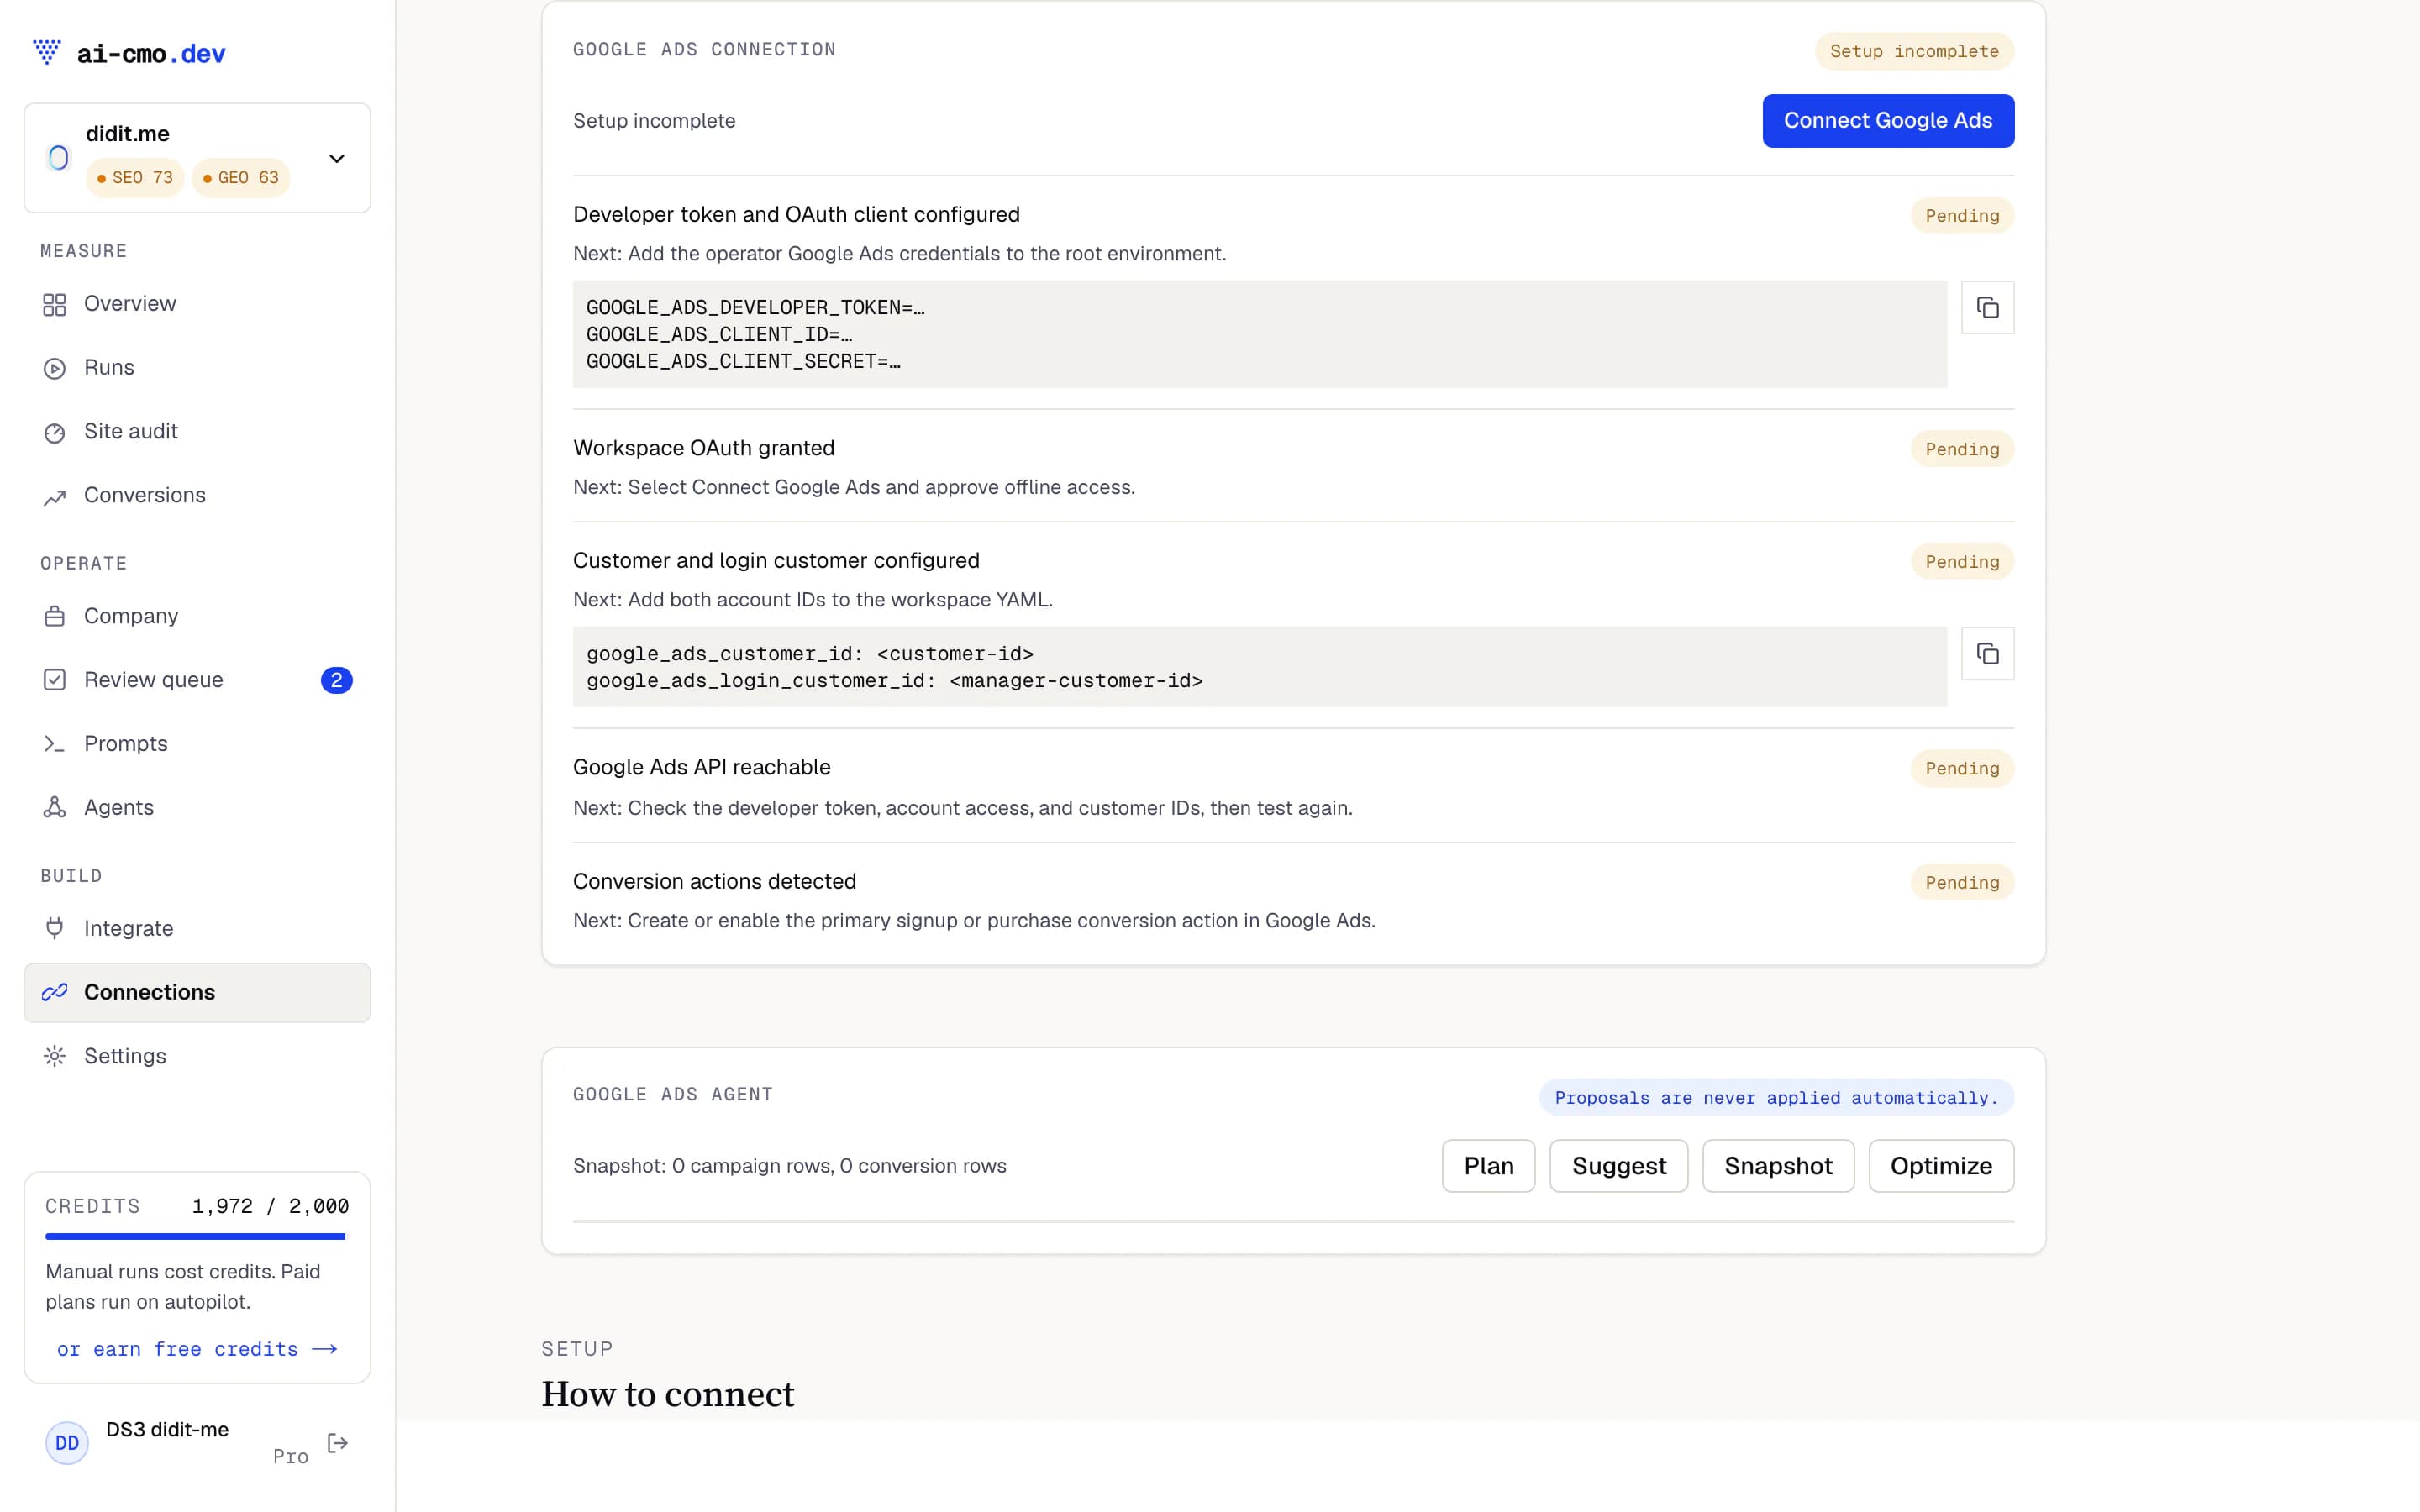This screenshot has height=1512, width=2420.
Task: Click the Plan button
Action: point(1488,1166)
